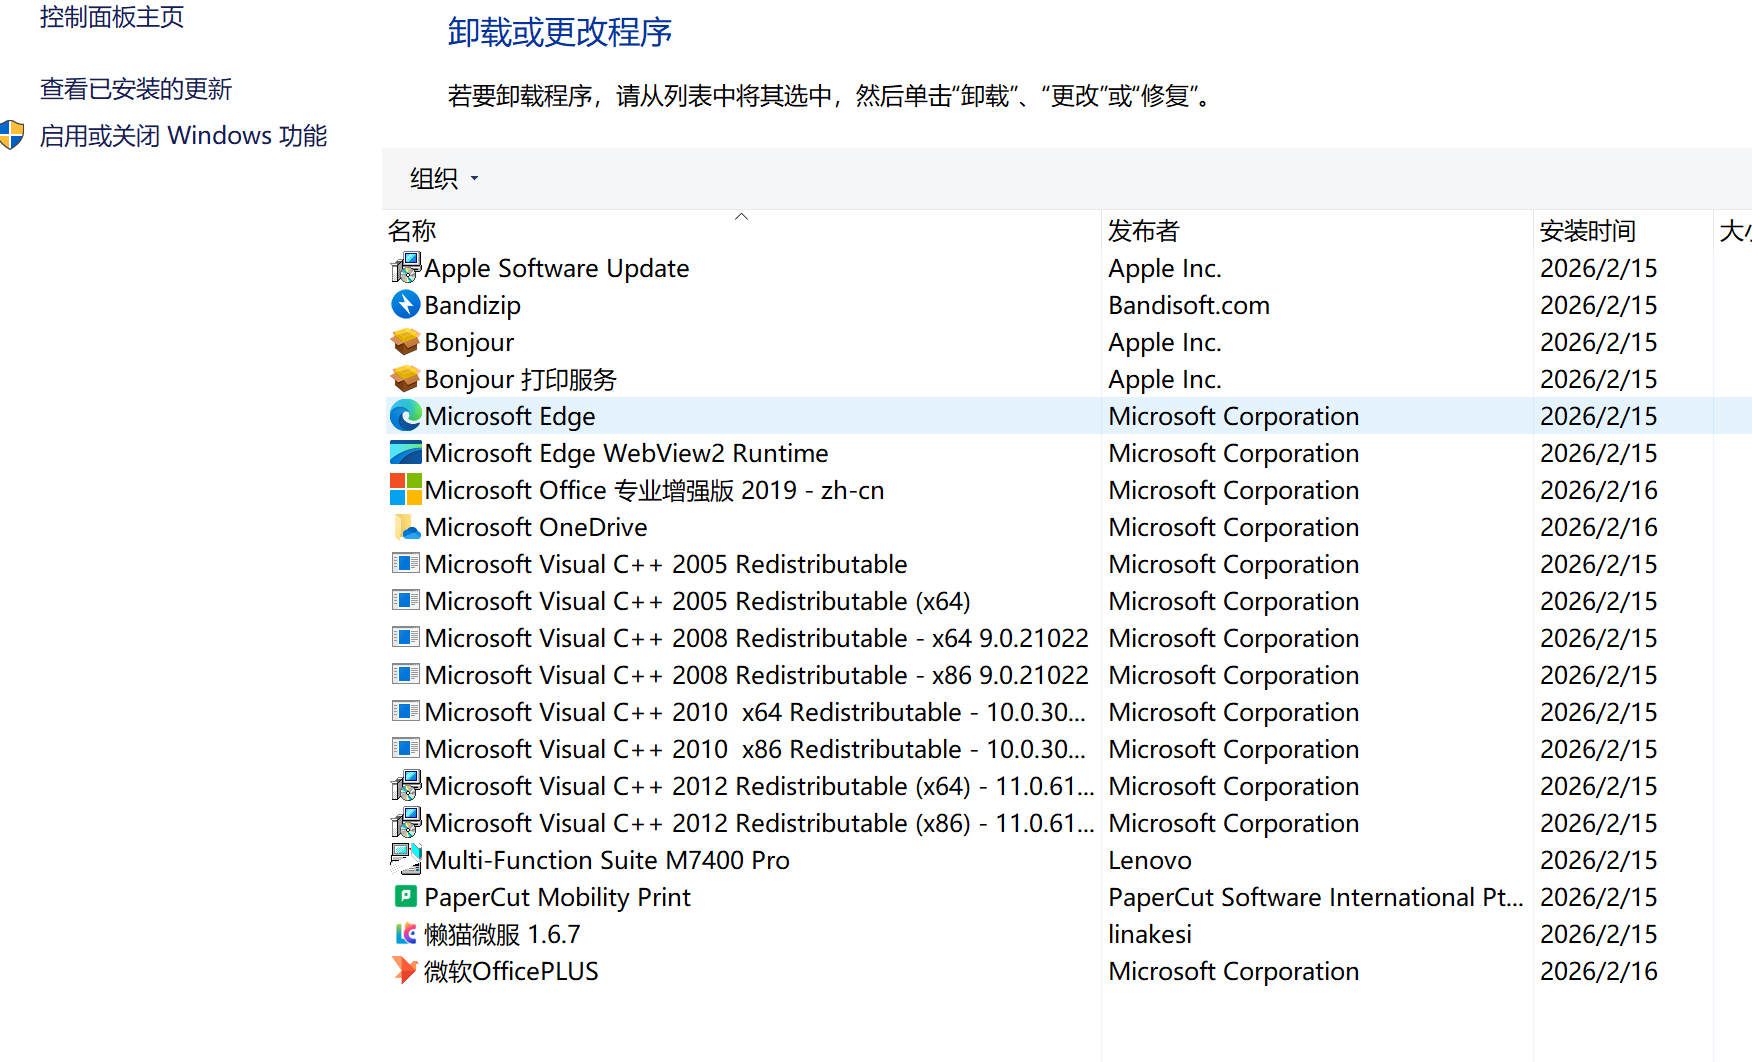
Task: Select Microsoft Visual C++ 2005 Redistributable (x64)
Action: pyautogui.click(x=697, y=600)
